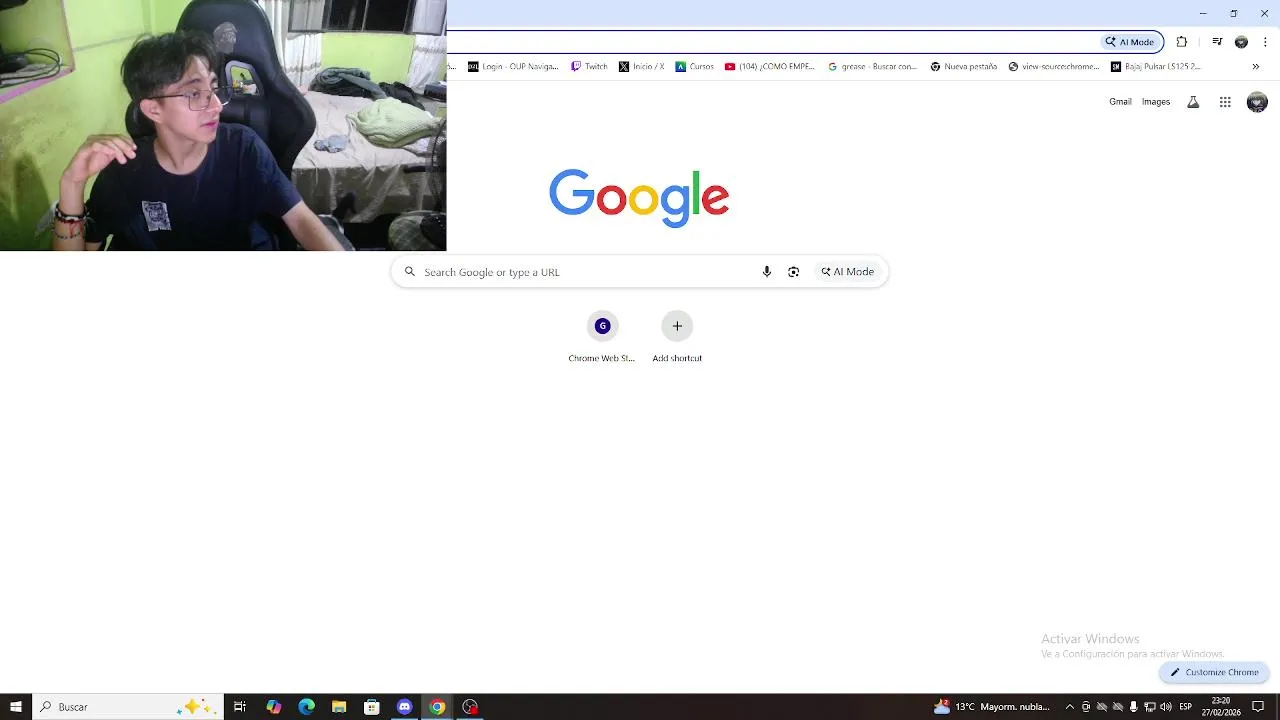1280x720 pixels.
Task: Open the Inicio / X bookmark
Action: pos(641,67)
